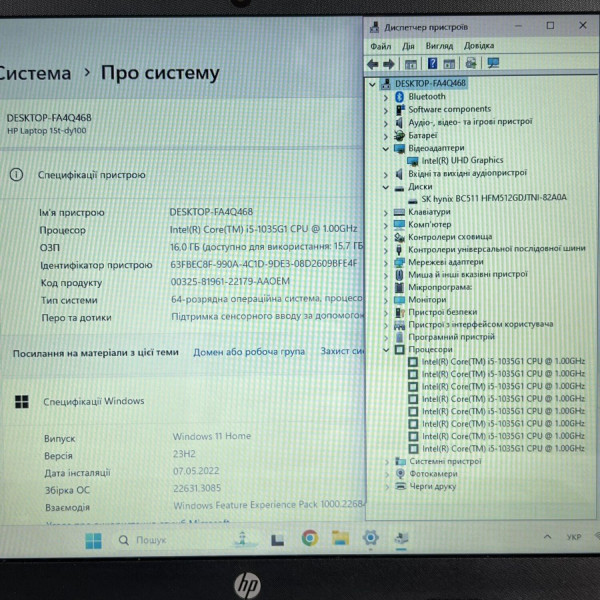Select the Фотокамери category
Image resolution: width=600 pixels, height=600 pixels.
[x=433, y=474]
